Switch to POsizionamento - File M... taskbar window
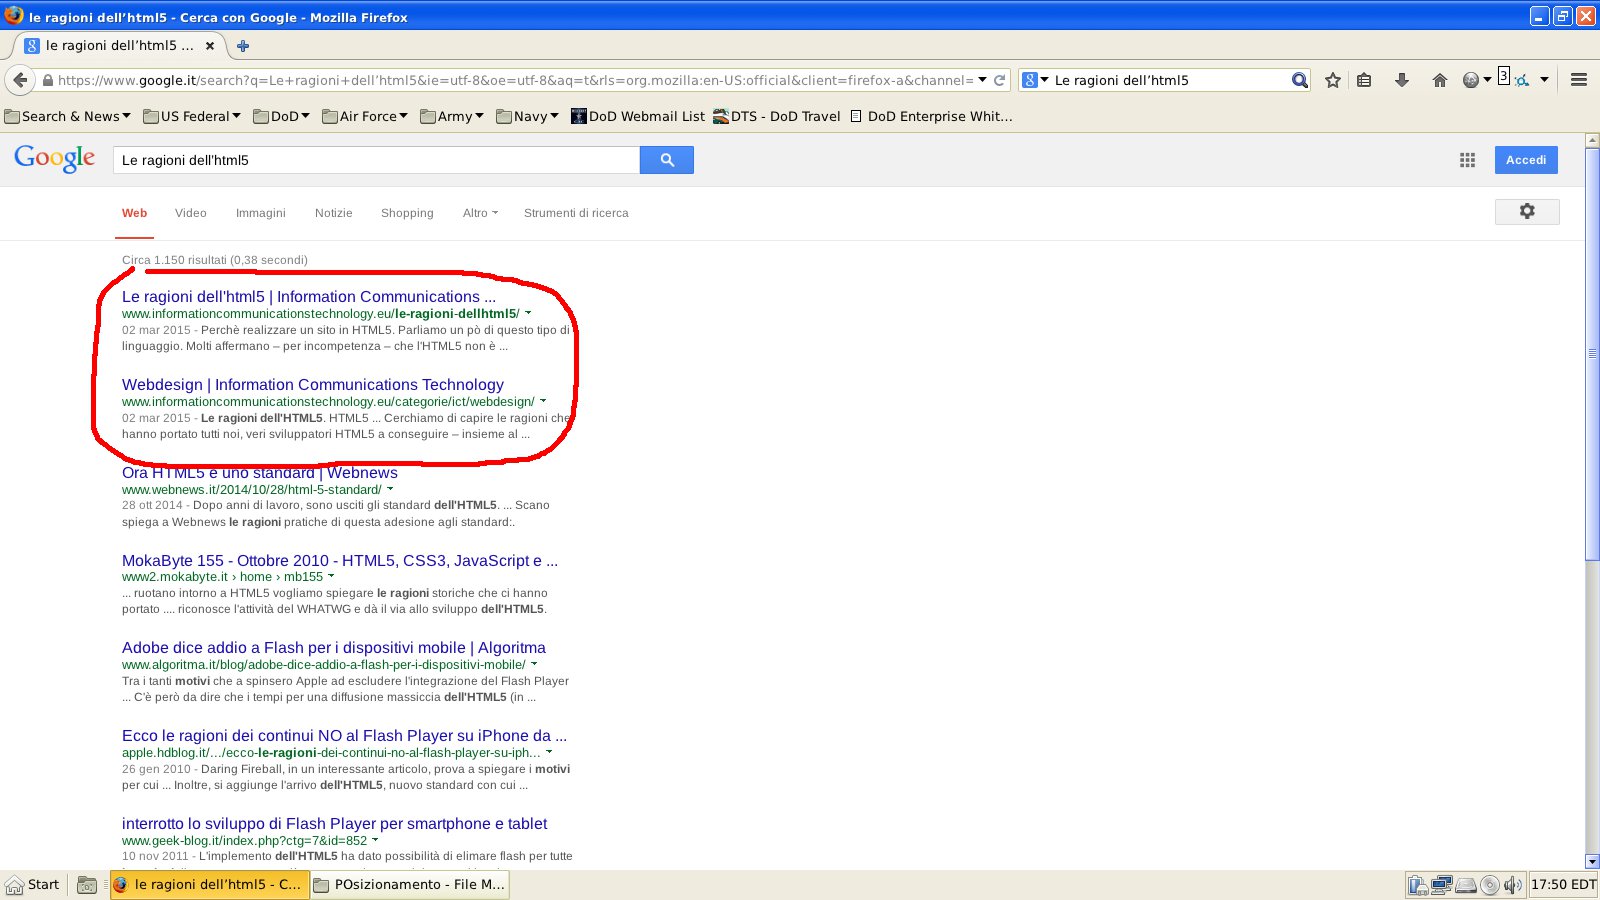 (x=410, y=885)
